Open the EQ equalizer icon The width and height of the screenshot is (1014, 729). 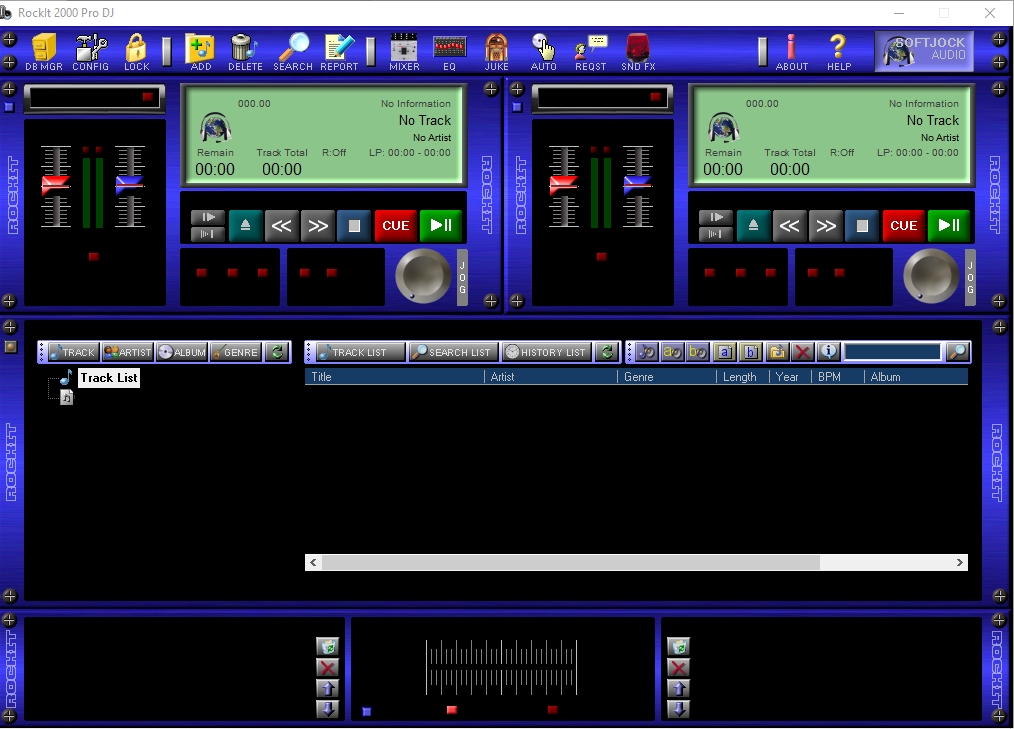click(449, 50)
